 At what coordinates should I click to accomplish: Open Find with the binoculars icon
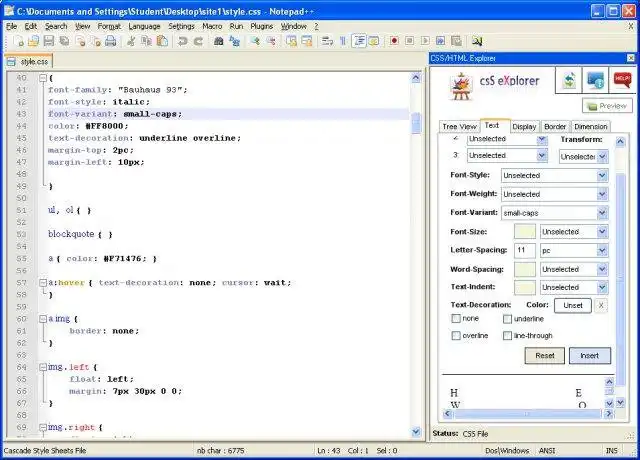[219, 41]
